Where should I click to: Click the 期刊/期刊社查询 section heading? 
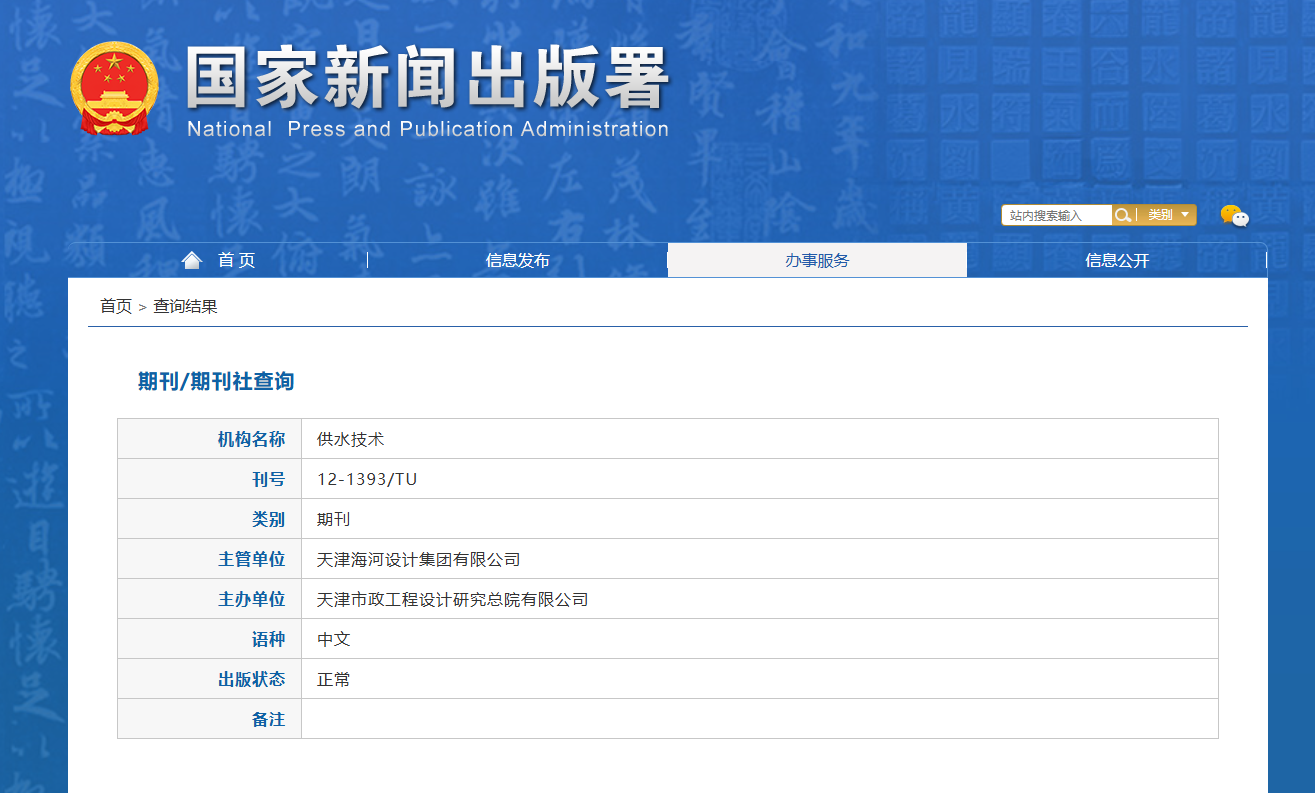coord(216,381)
